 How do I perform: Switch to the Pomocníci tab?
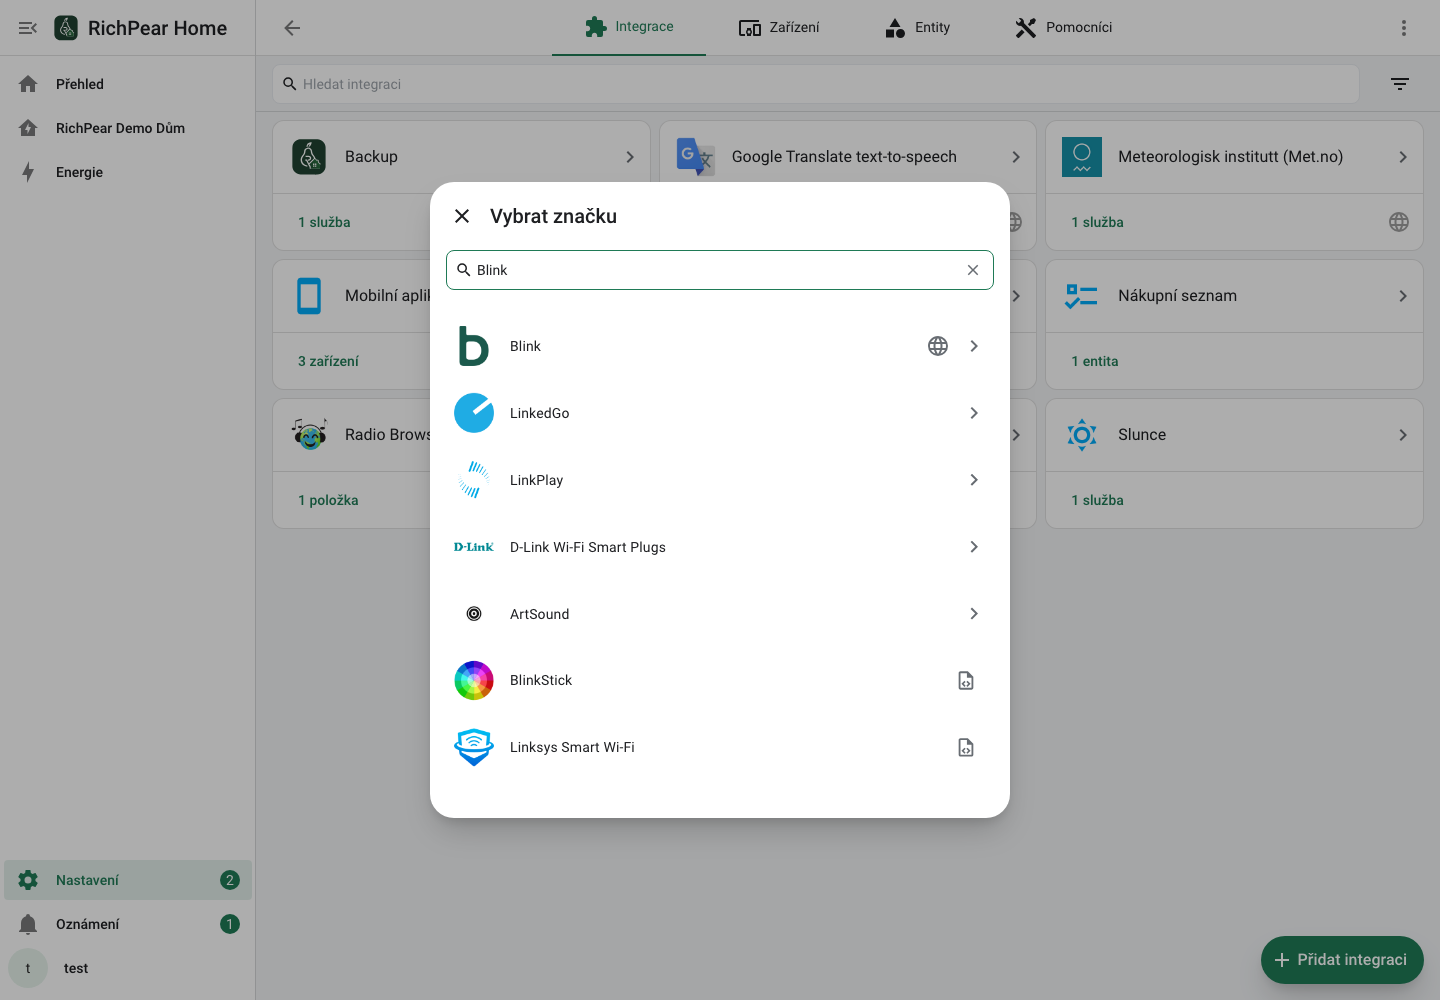pyautogui.click(x=1063, y=27)
